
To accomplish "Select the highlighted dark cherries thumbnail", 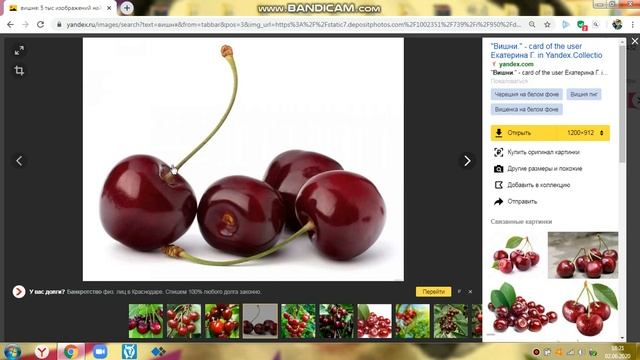I will (x=260, y=321).
